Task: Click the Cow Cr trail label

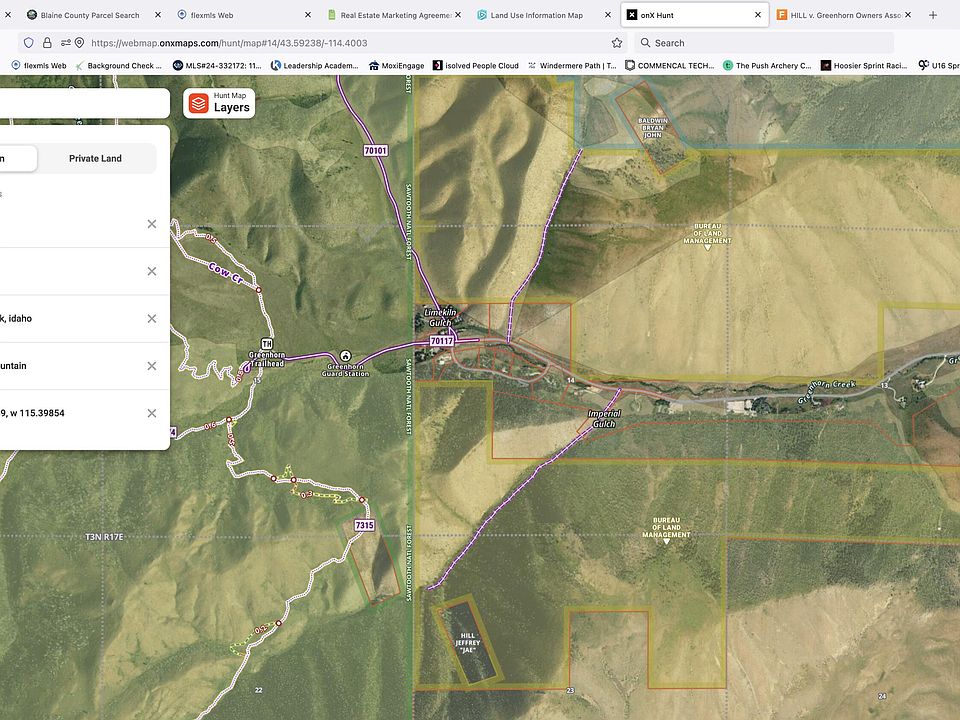Action: pos(226,272)
